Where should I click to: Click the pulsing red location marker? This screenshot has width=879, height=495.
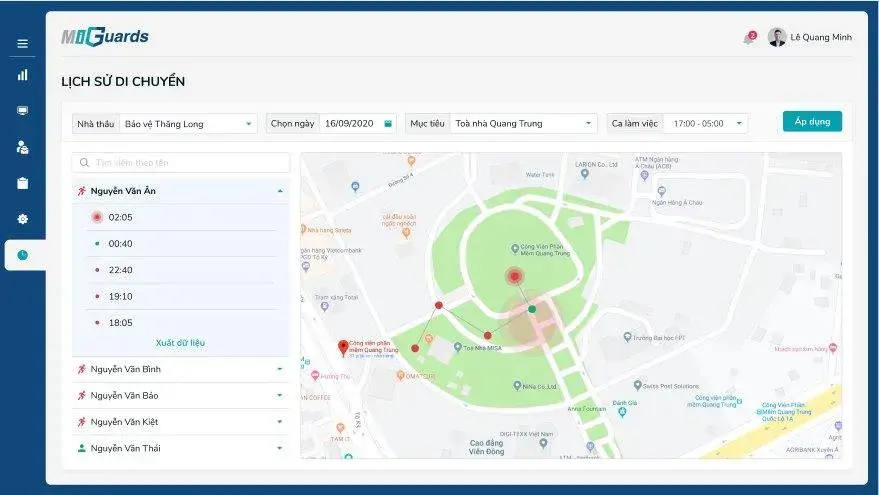(x=515, y=276)
